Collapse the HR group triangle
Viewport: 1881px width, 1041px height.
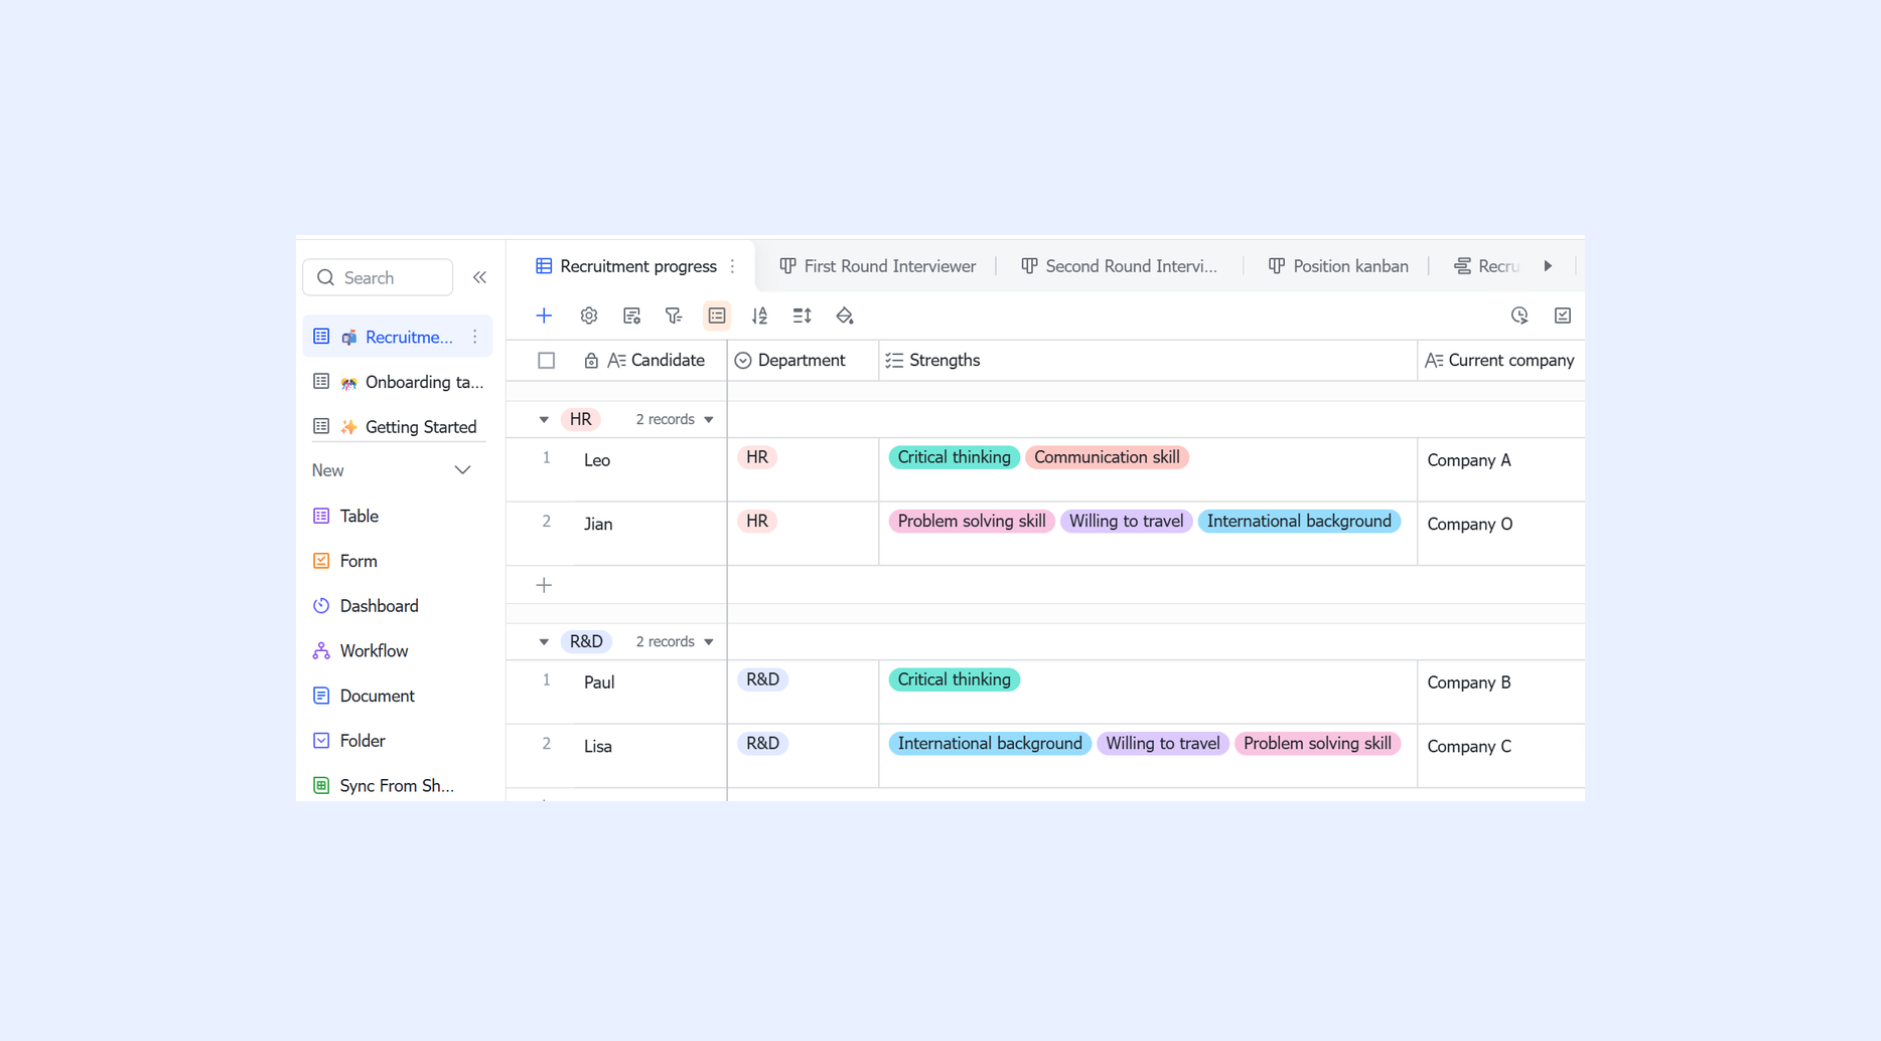(x=544, y=420)
